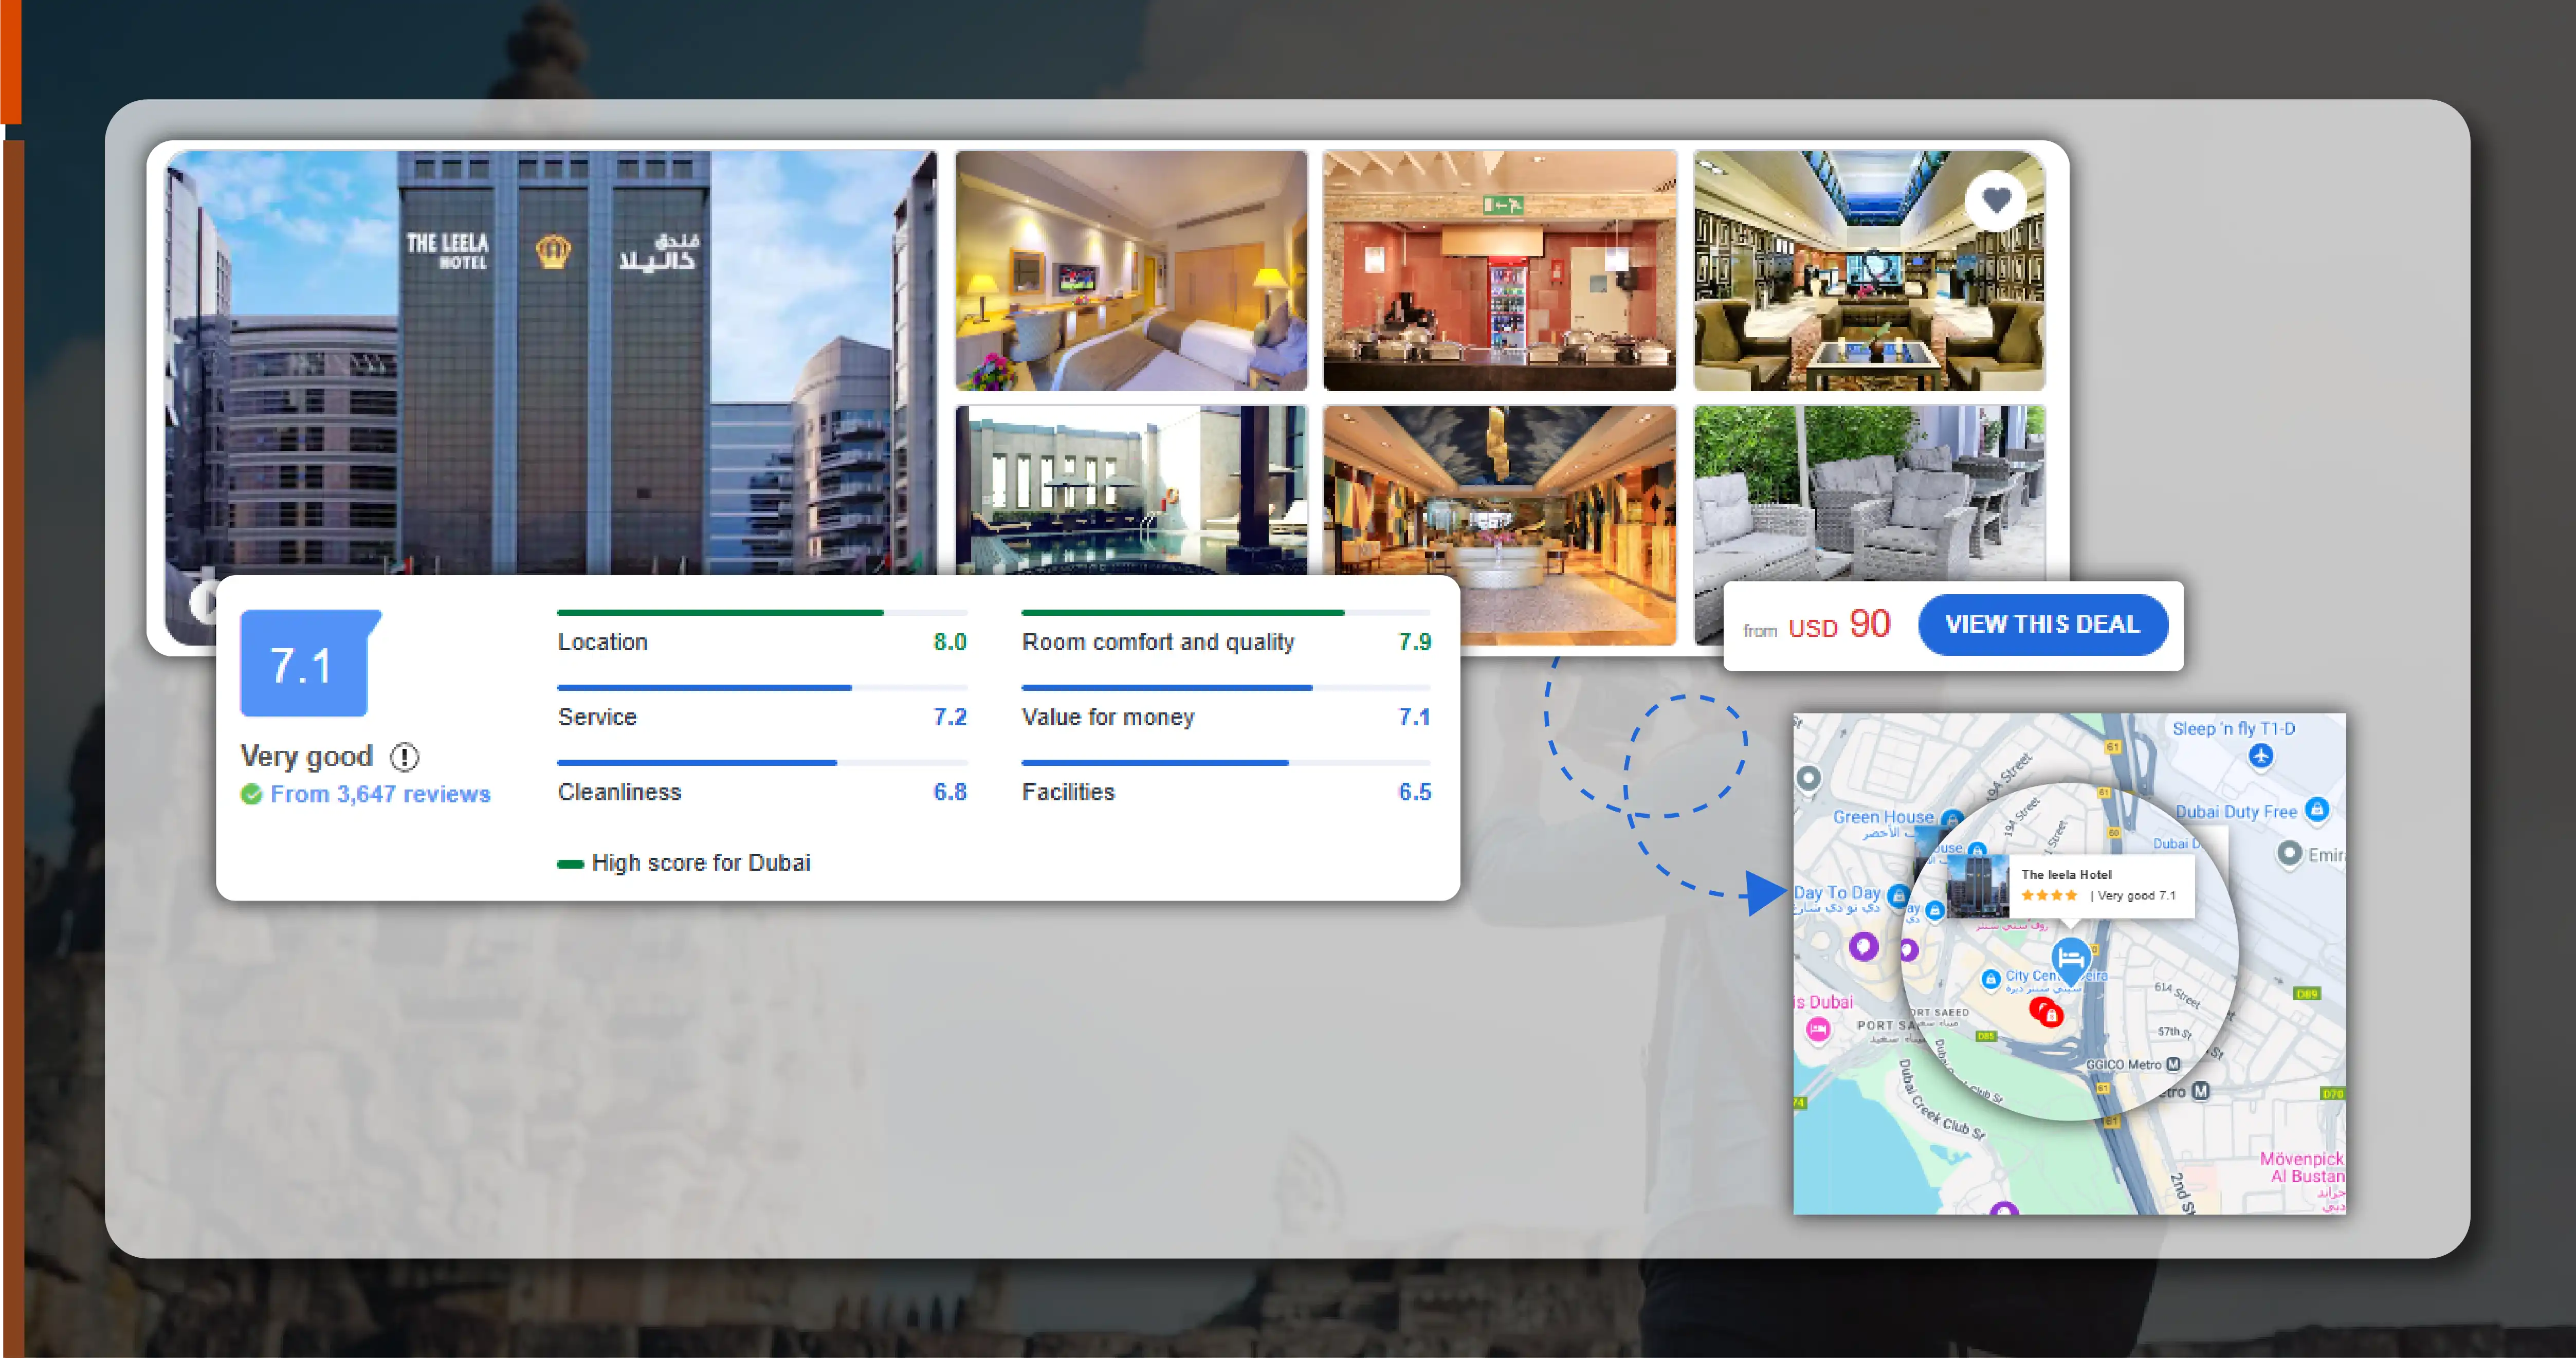Click the blue padlock pin at Dubai Duty Free
This screenshot has height=1358, width=2576.
pyautogui.click(x=2318, y=811)
